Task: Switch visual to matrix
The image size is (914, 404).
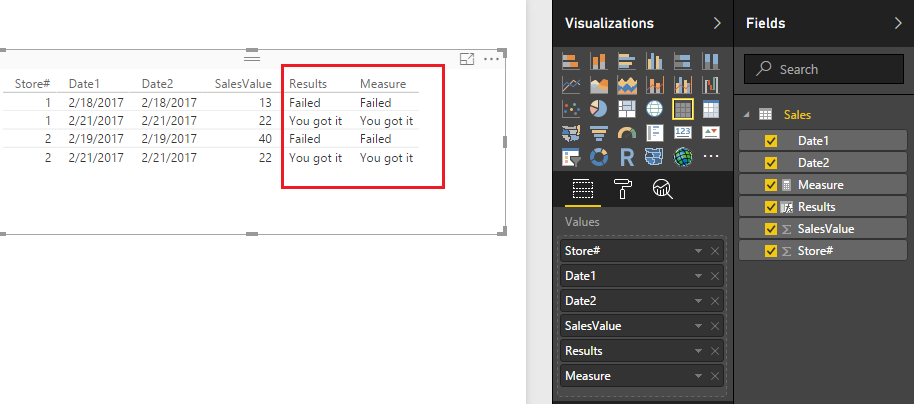Action: coord(711,109)
